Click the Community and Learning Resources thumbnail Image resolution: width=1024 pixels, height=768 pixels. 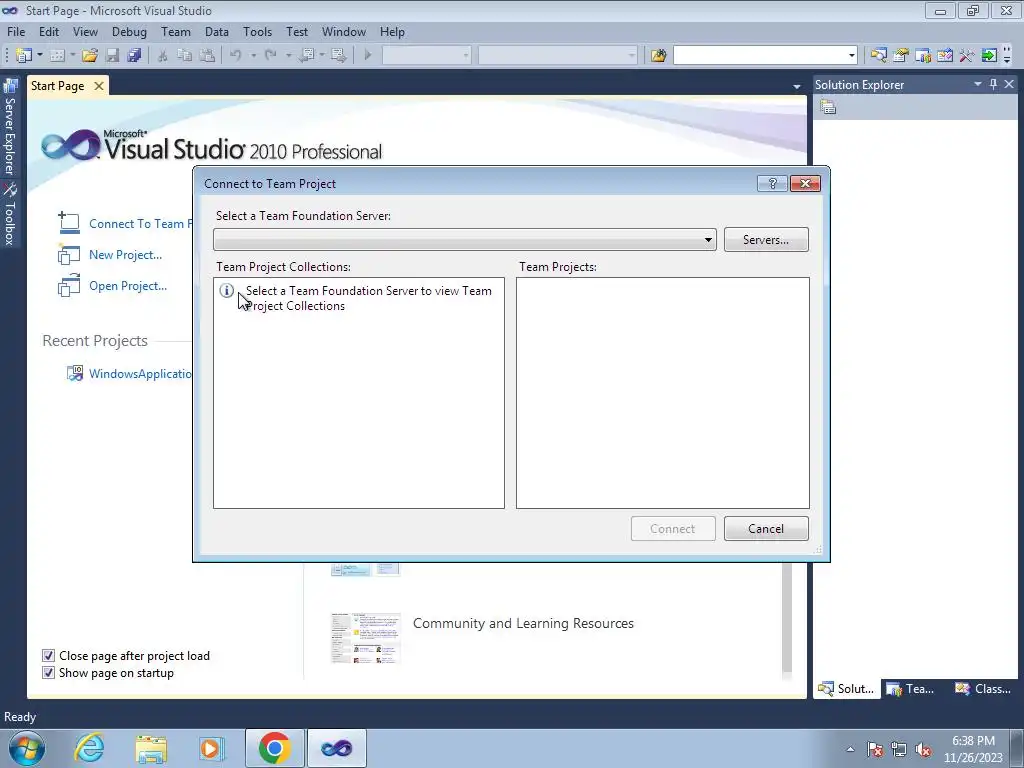(366, 638)
